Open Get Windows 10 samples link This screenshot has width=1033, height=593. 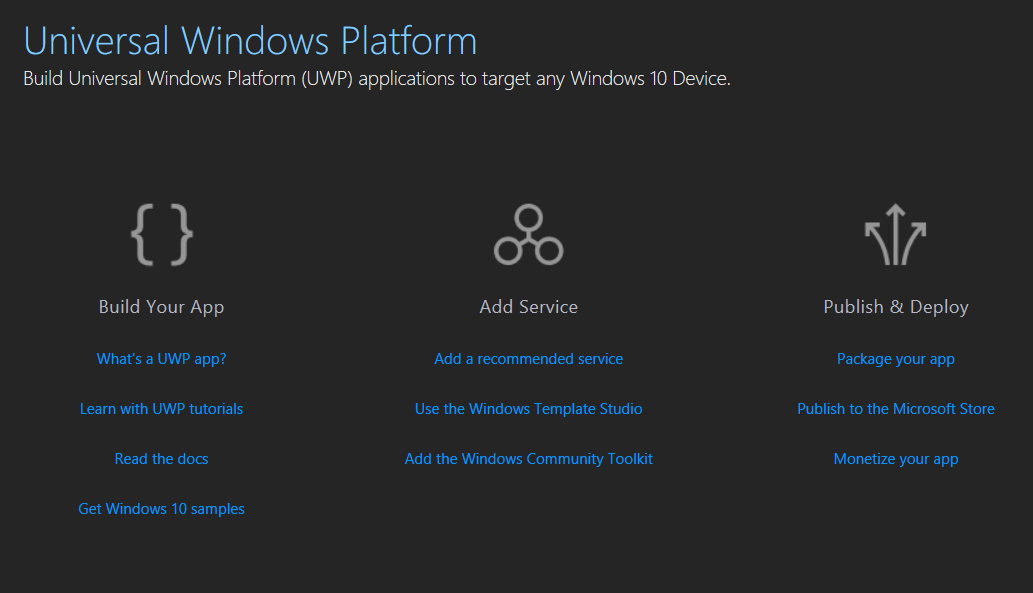(161, 509)
